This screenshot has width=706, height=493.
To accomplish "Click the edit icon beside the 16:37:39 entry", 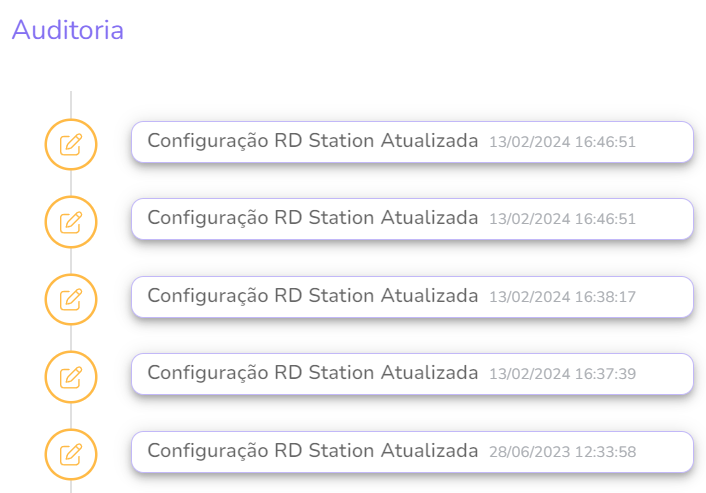I will click(x=71, y=377).
